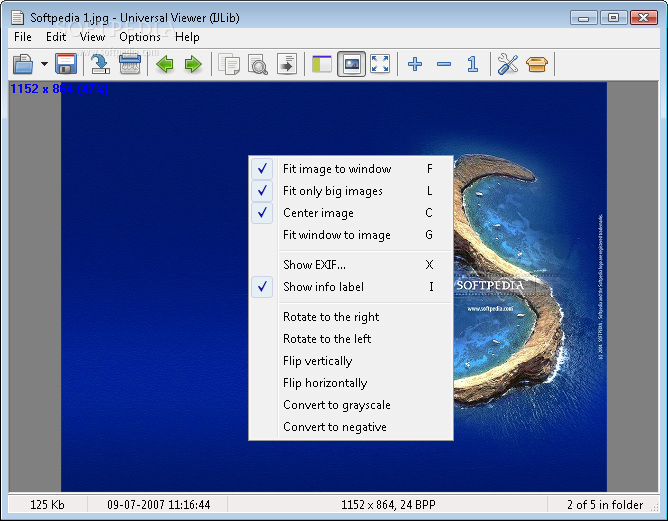This screenshot has width=668, height=521.
Task: Open the View menu
Action: [x=92, y=37]
